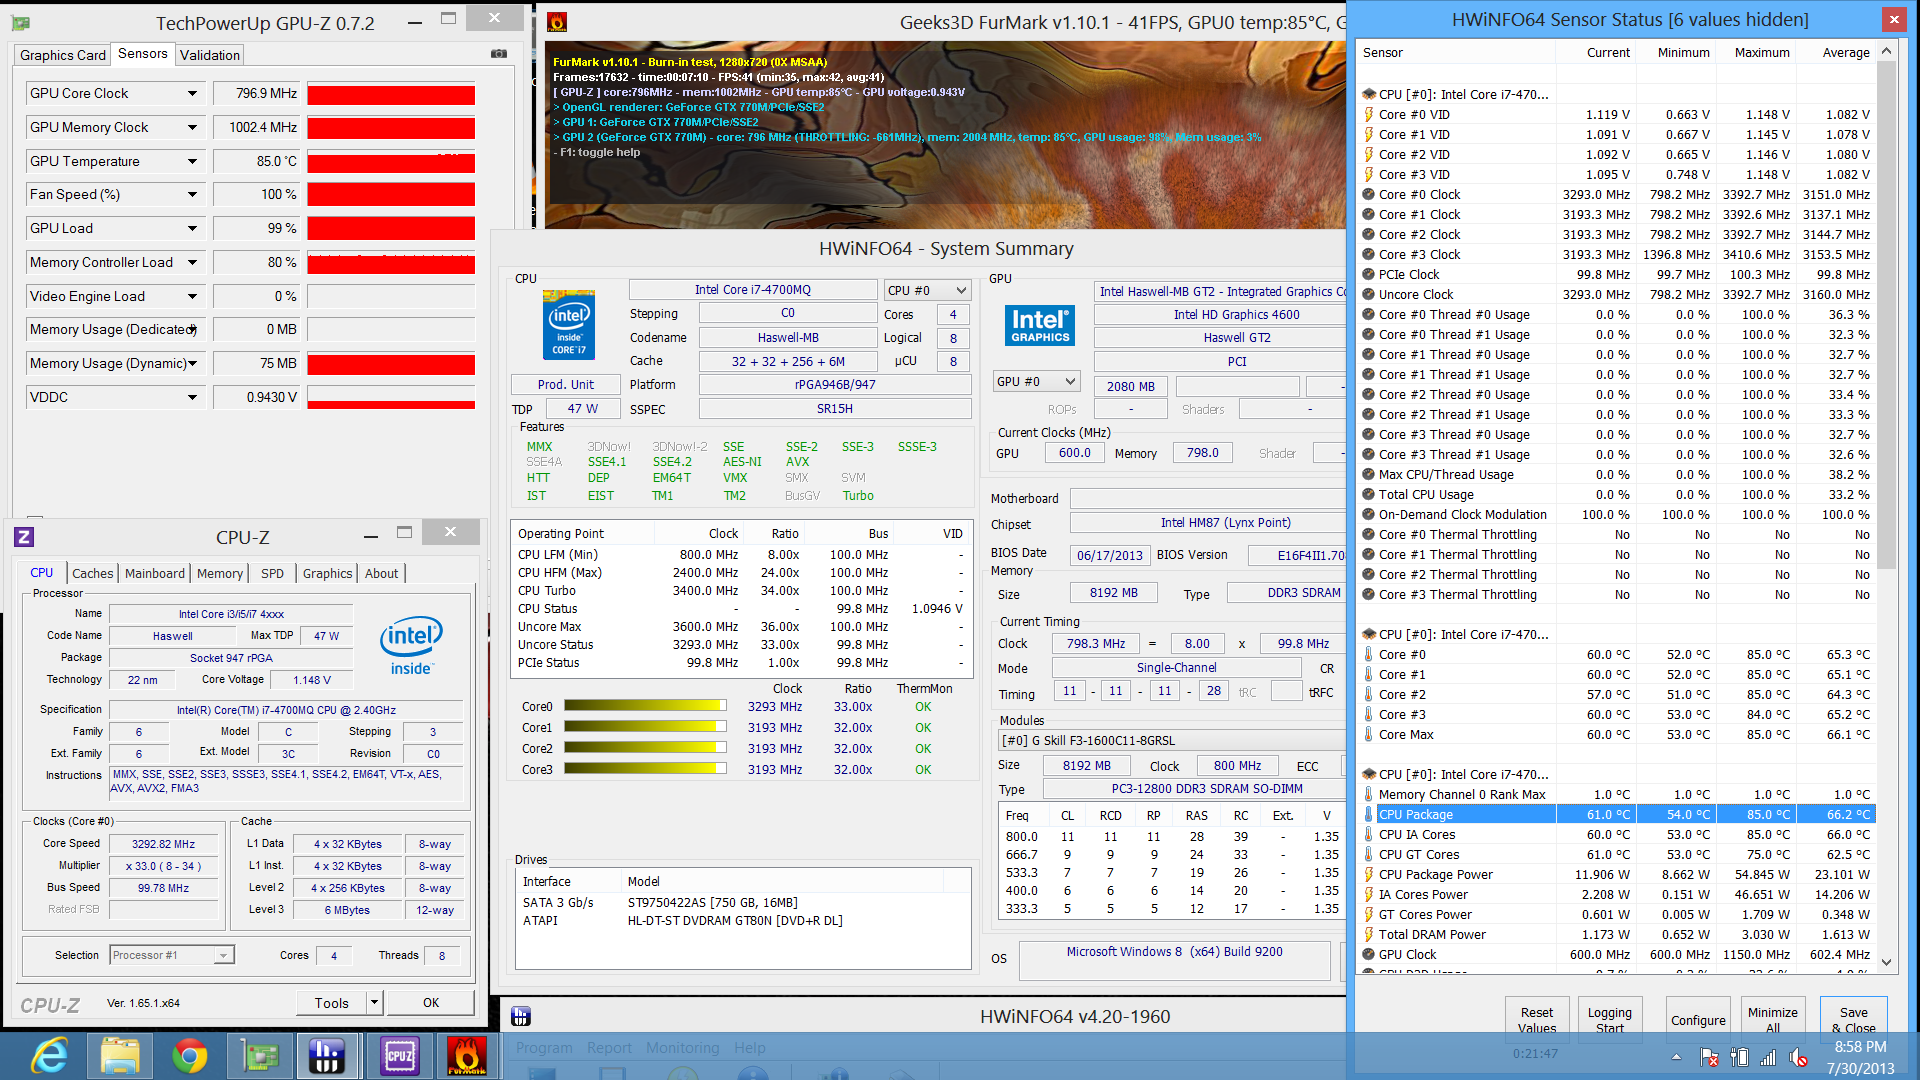Click the Minimize All button
The image size is (1920, 1080).
point(1772,1019)
